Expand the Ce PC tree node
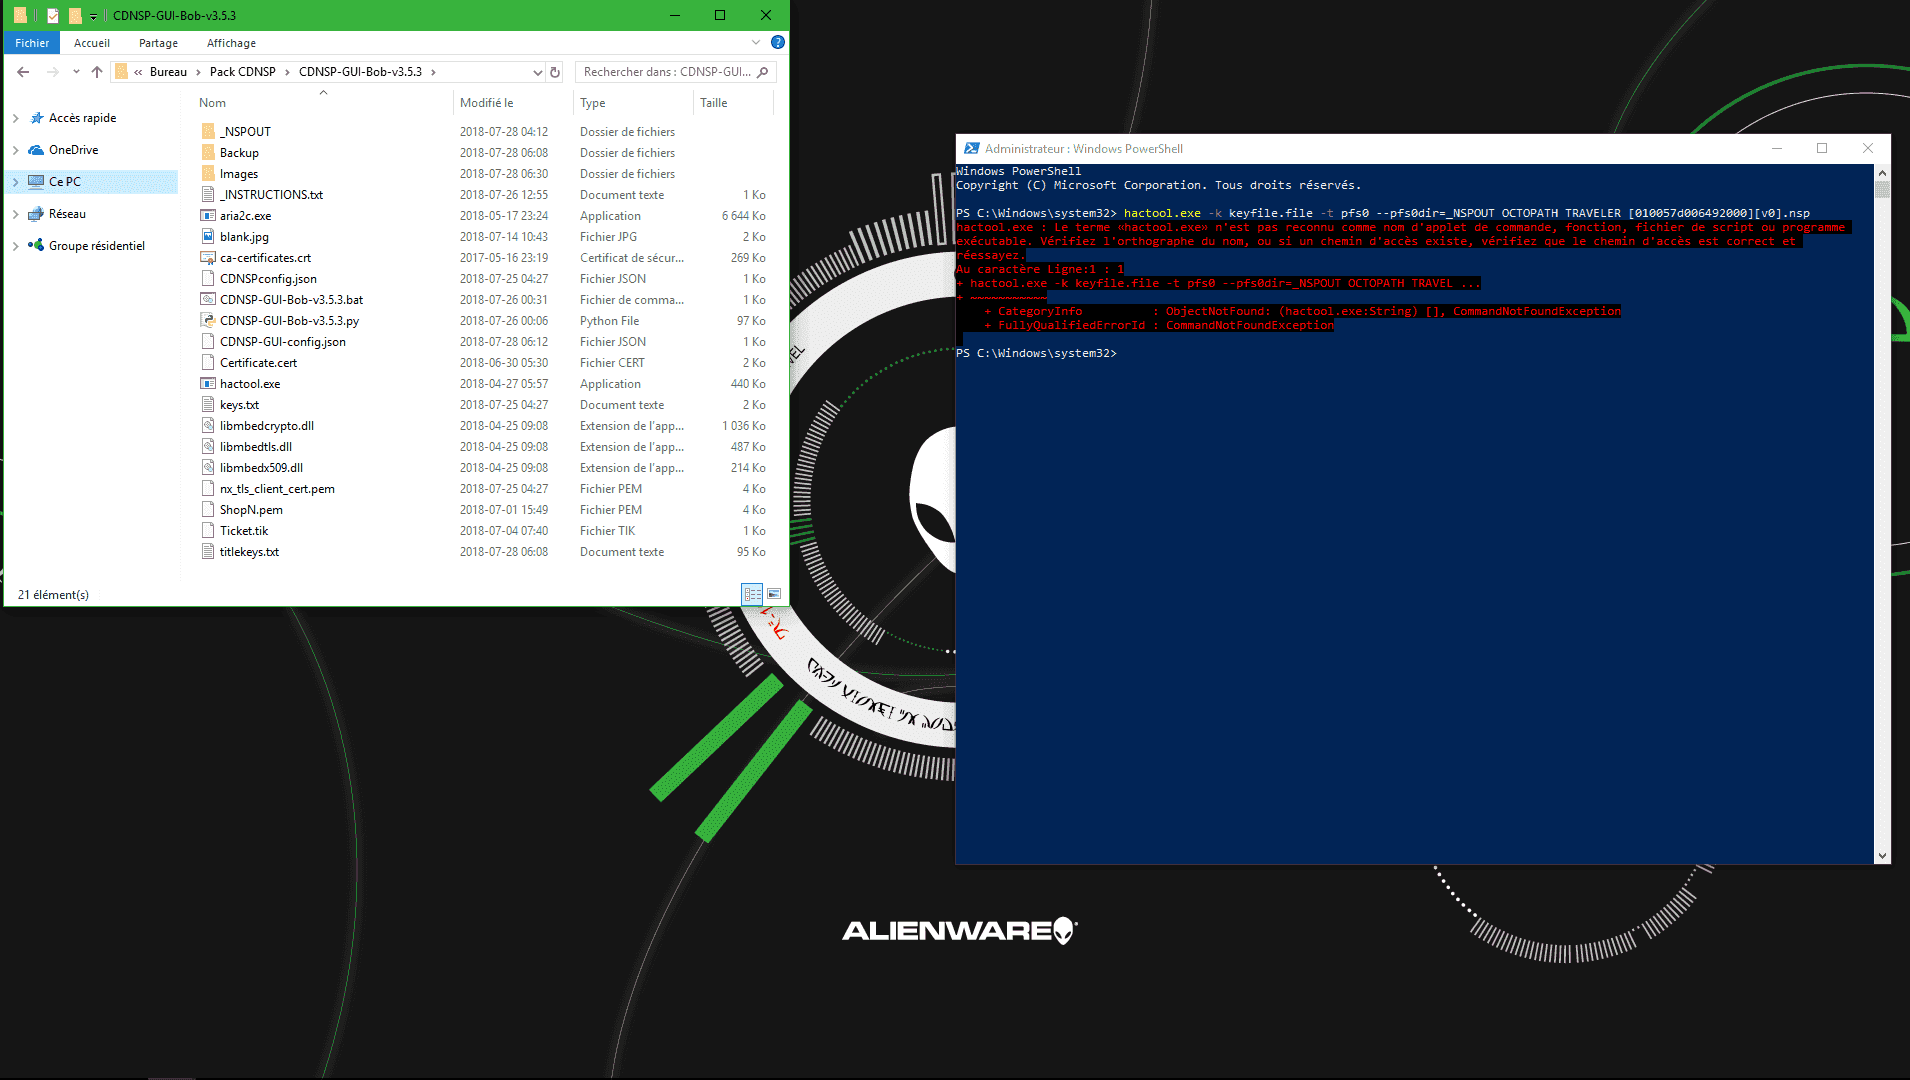The width and height of the screenshot is (1910, 1080). pyautogui.click(x=16, y=182)
